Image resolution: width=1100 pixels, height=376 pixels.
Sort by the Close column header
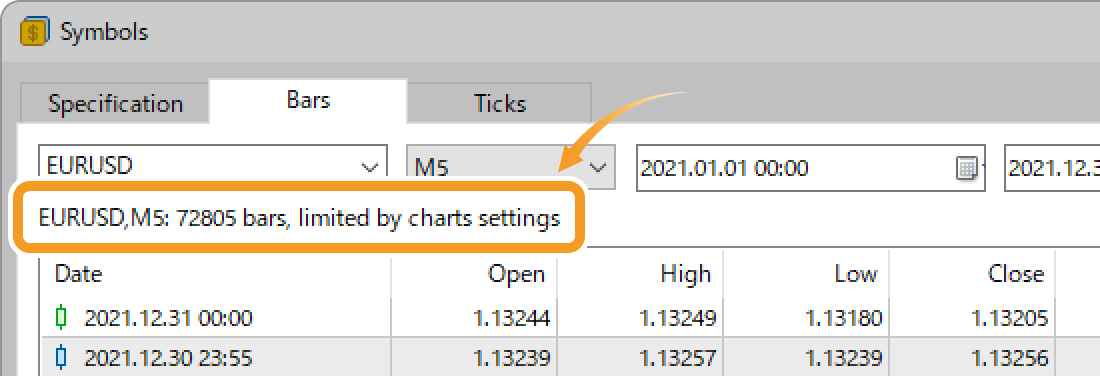[972, 274]
